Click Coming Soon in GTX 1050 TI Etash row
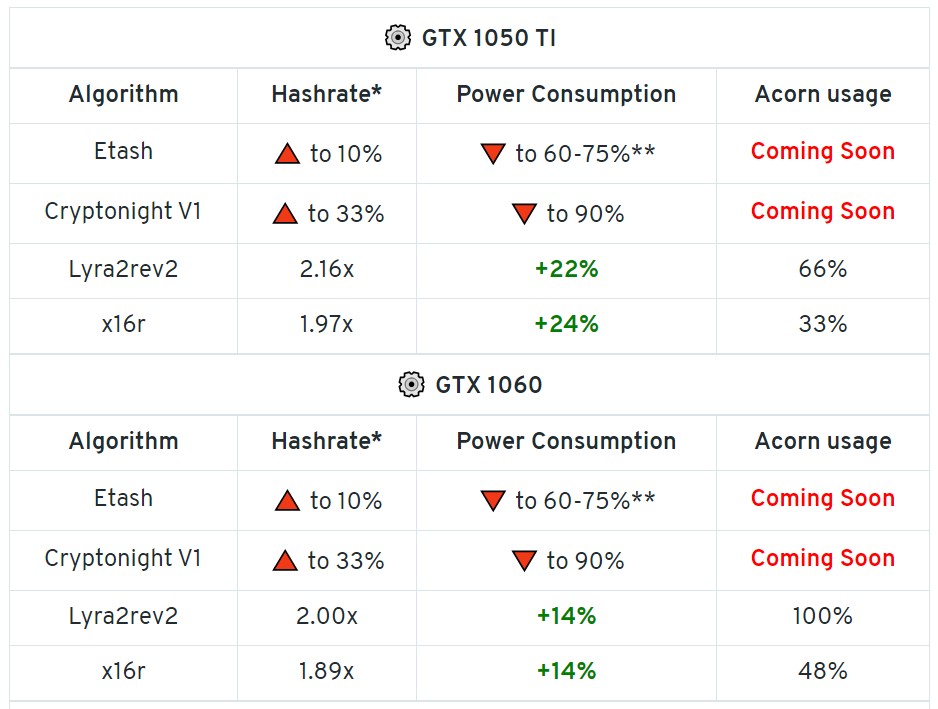 pyautogui.click(x=822, y=152)
